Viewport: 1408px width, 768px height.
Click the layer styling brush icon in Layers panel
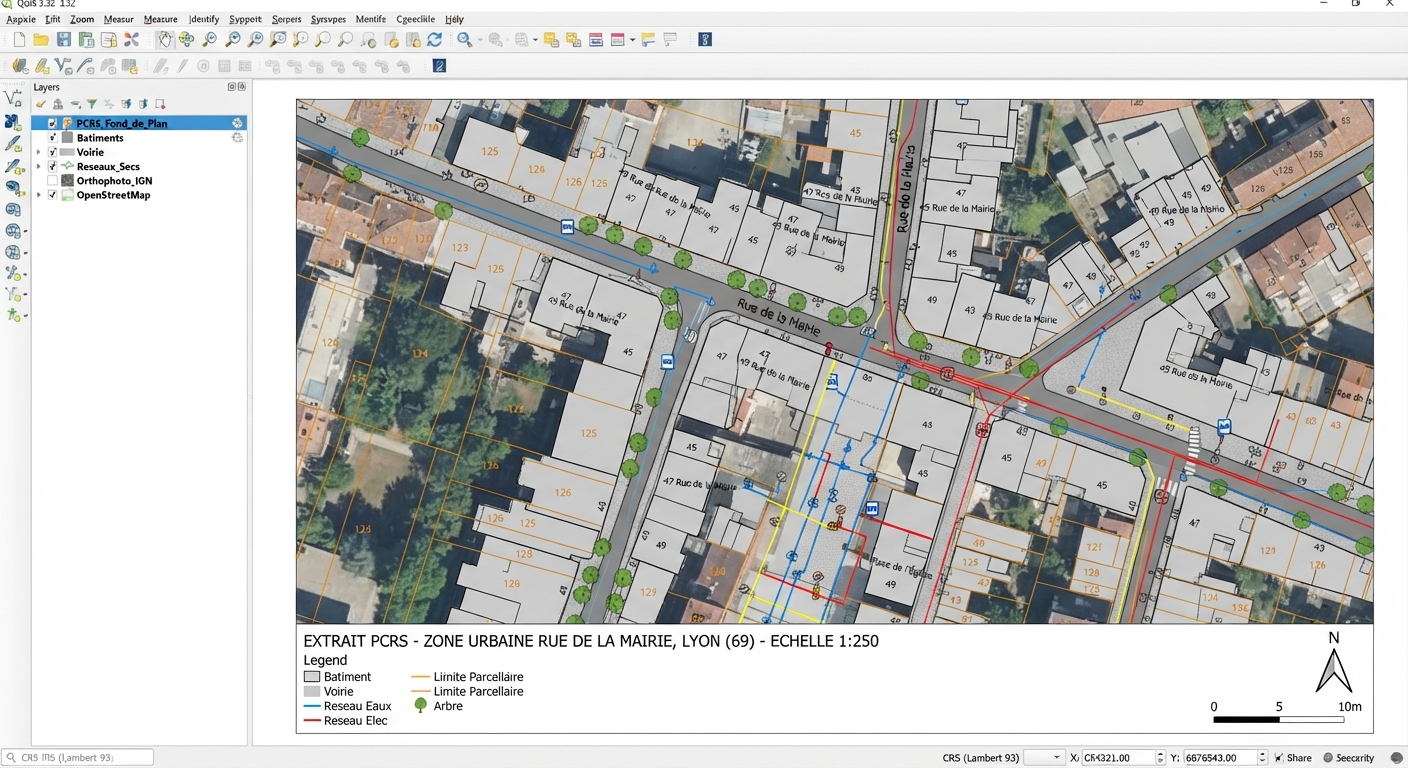click(x=41, y=104)
